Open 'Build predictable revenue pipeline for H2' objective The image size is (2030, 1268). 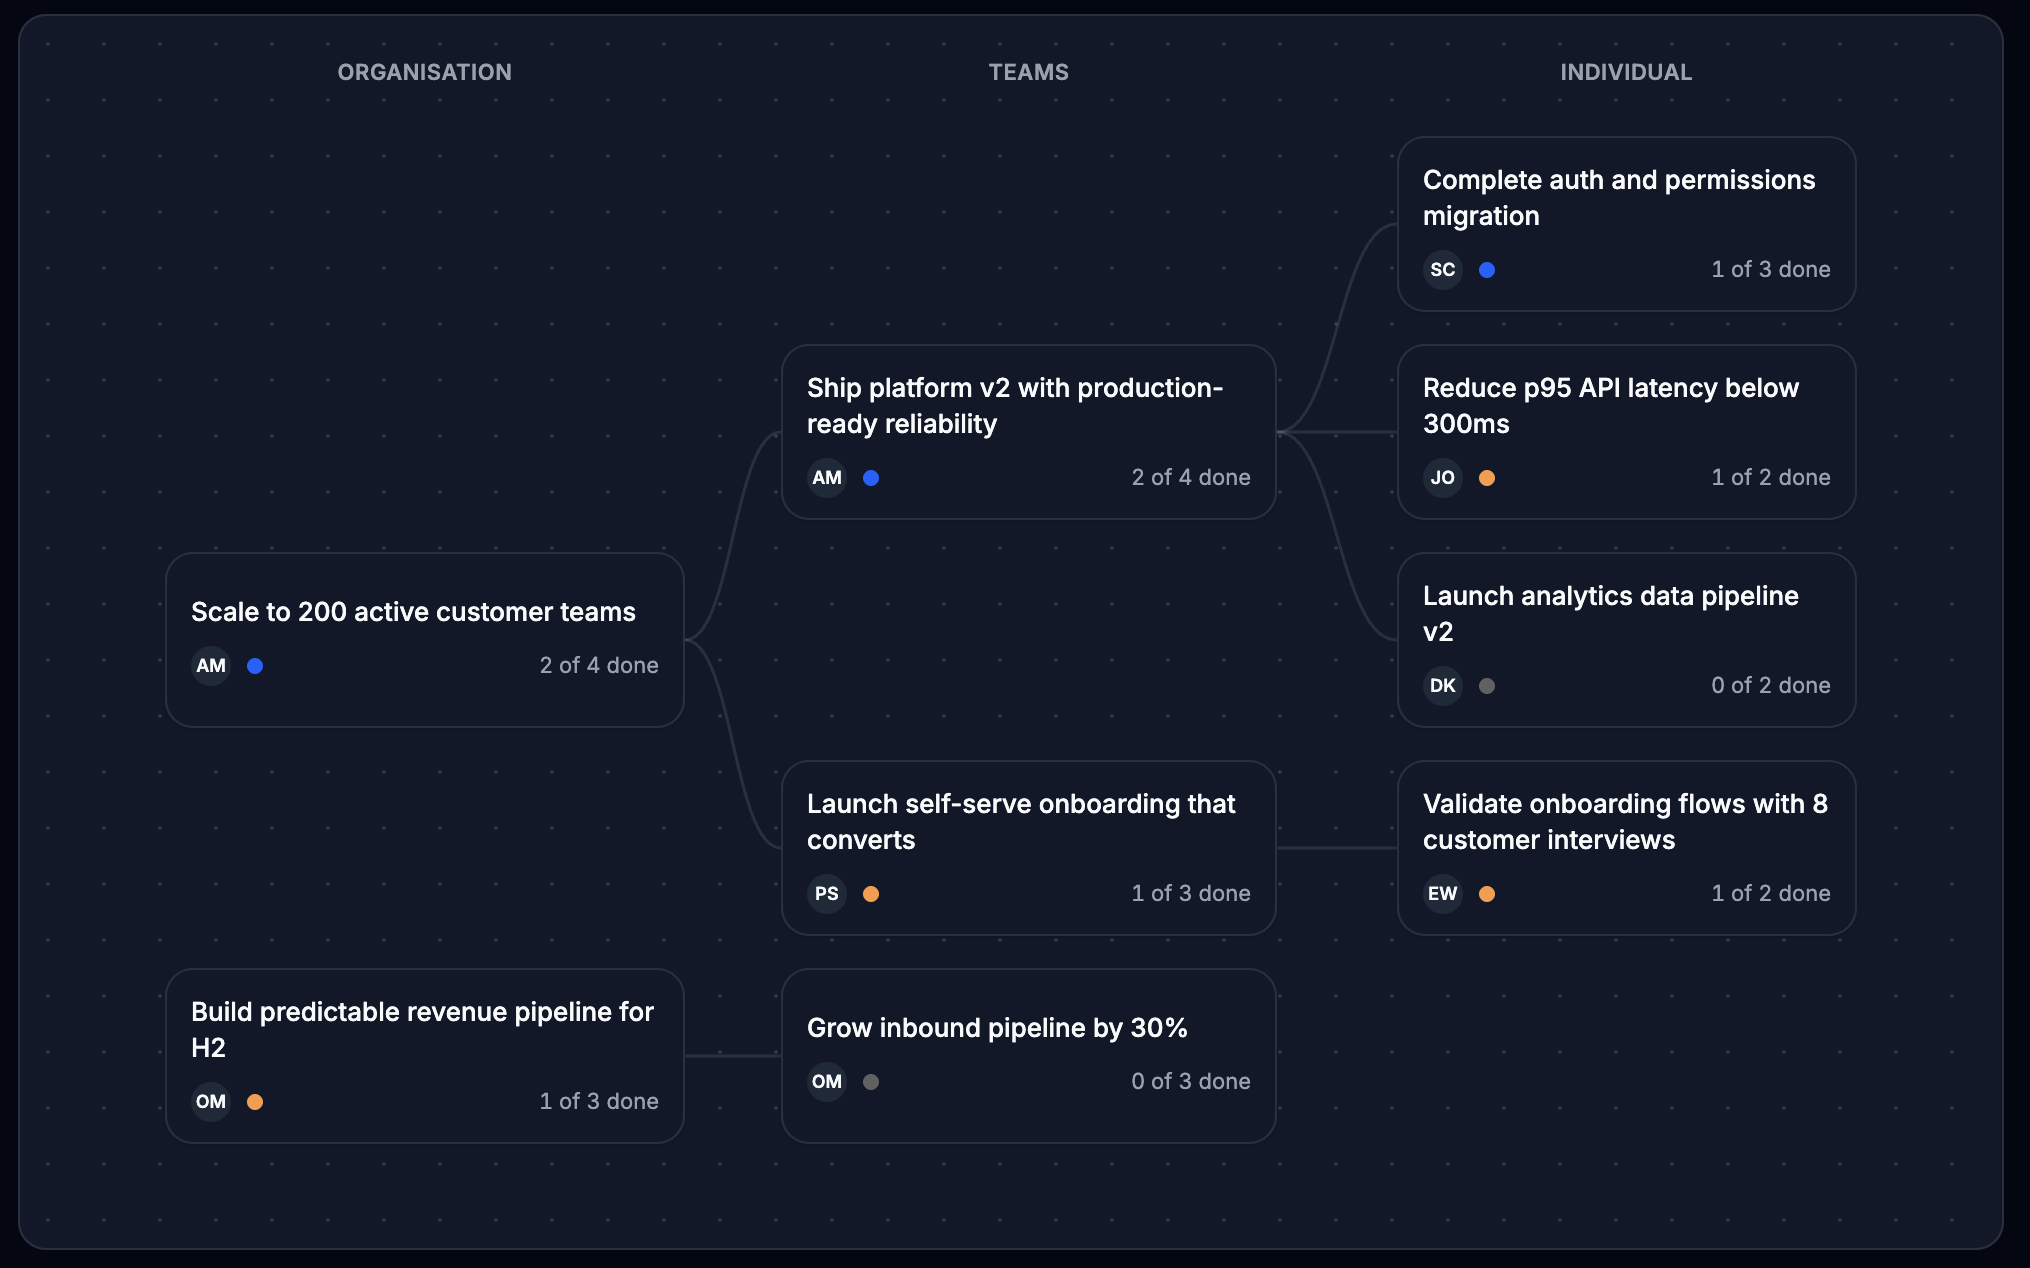(x=422, y=1030)
